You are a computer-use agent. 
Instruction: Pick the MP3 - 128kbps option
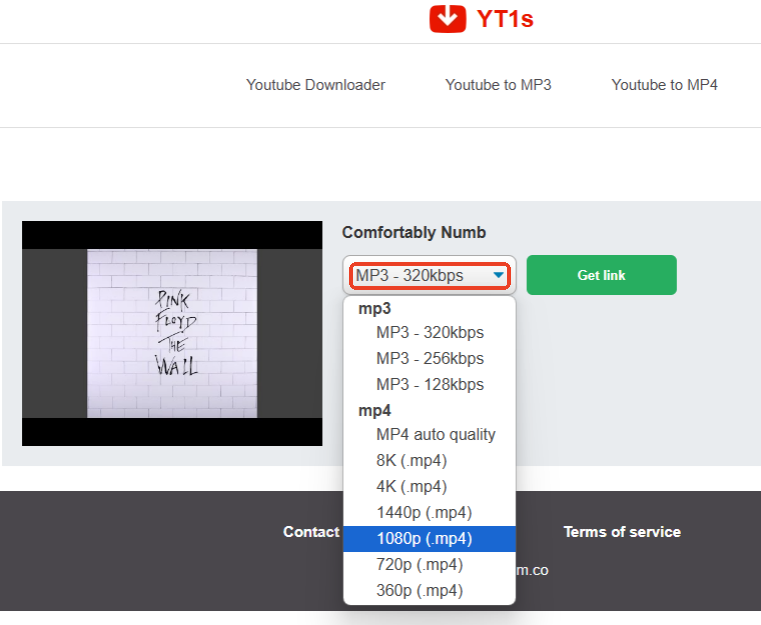coord(430,385)
